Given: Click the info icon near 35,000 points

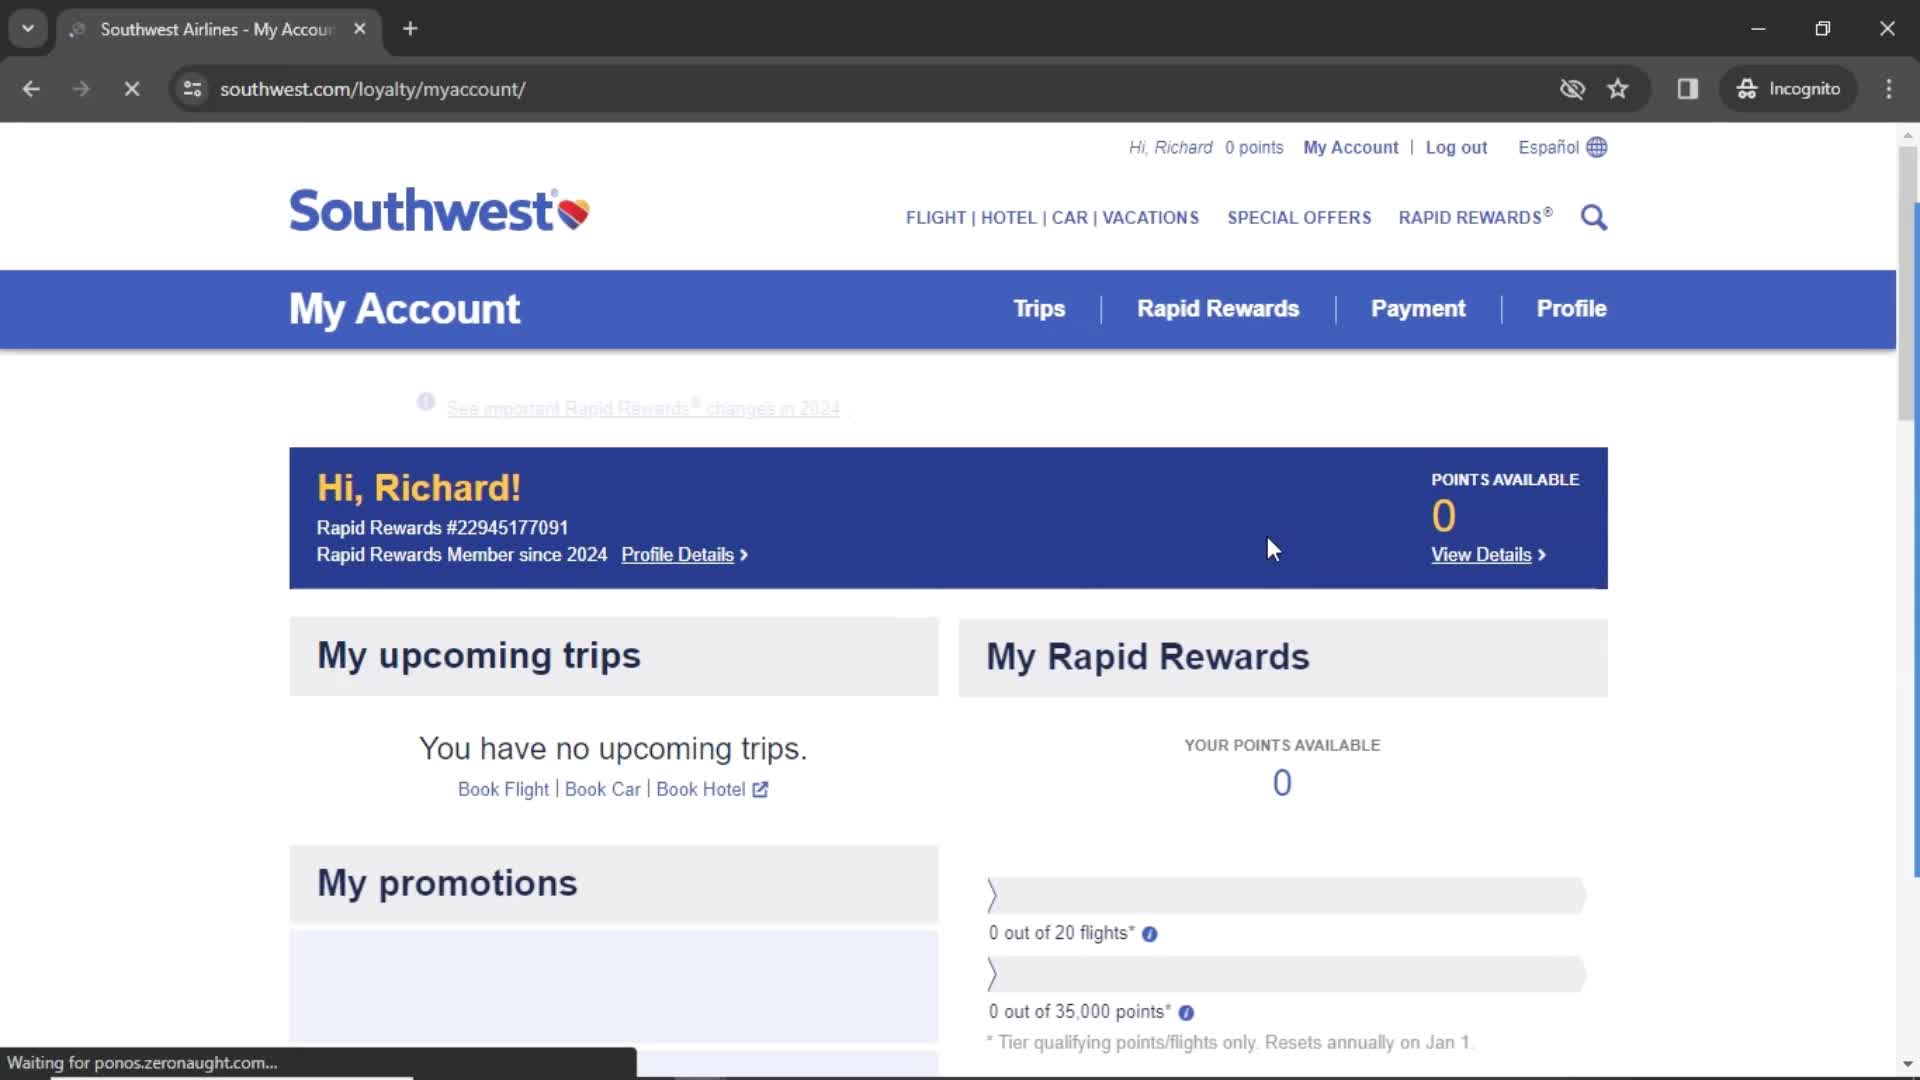Looking at the screenshot, I should click(1185, 1011).
